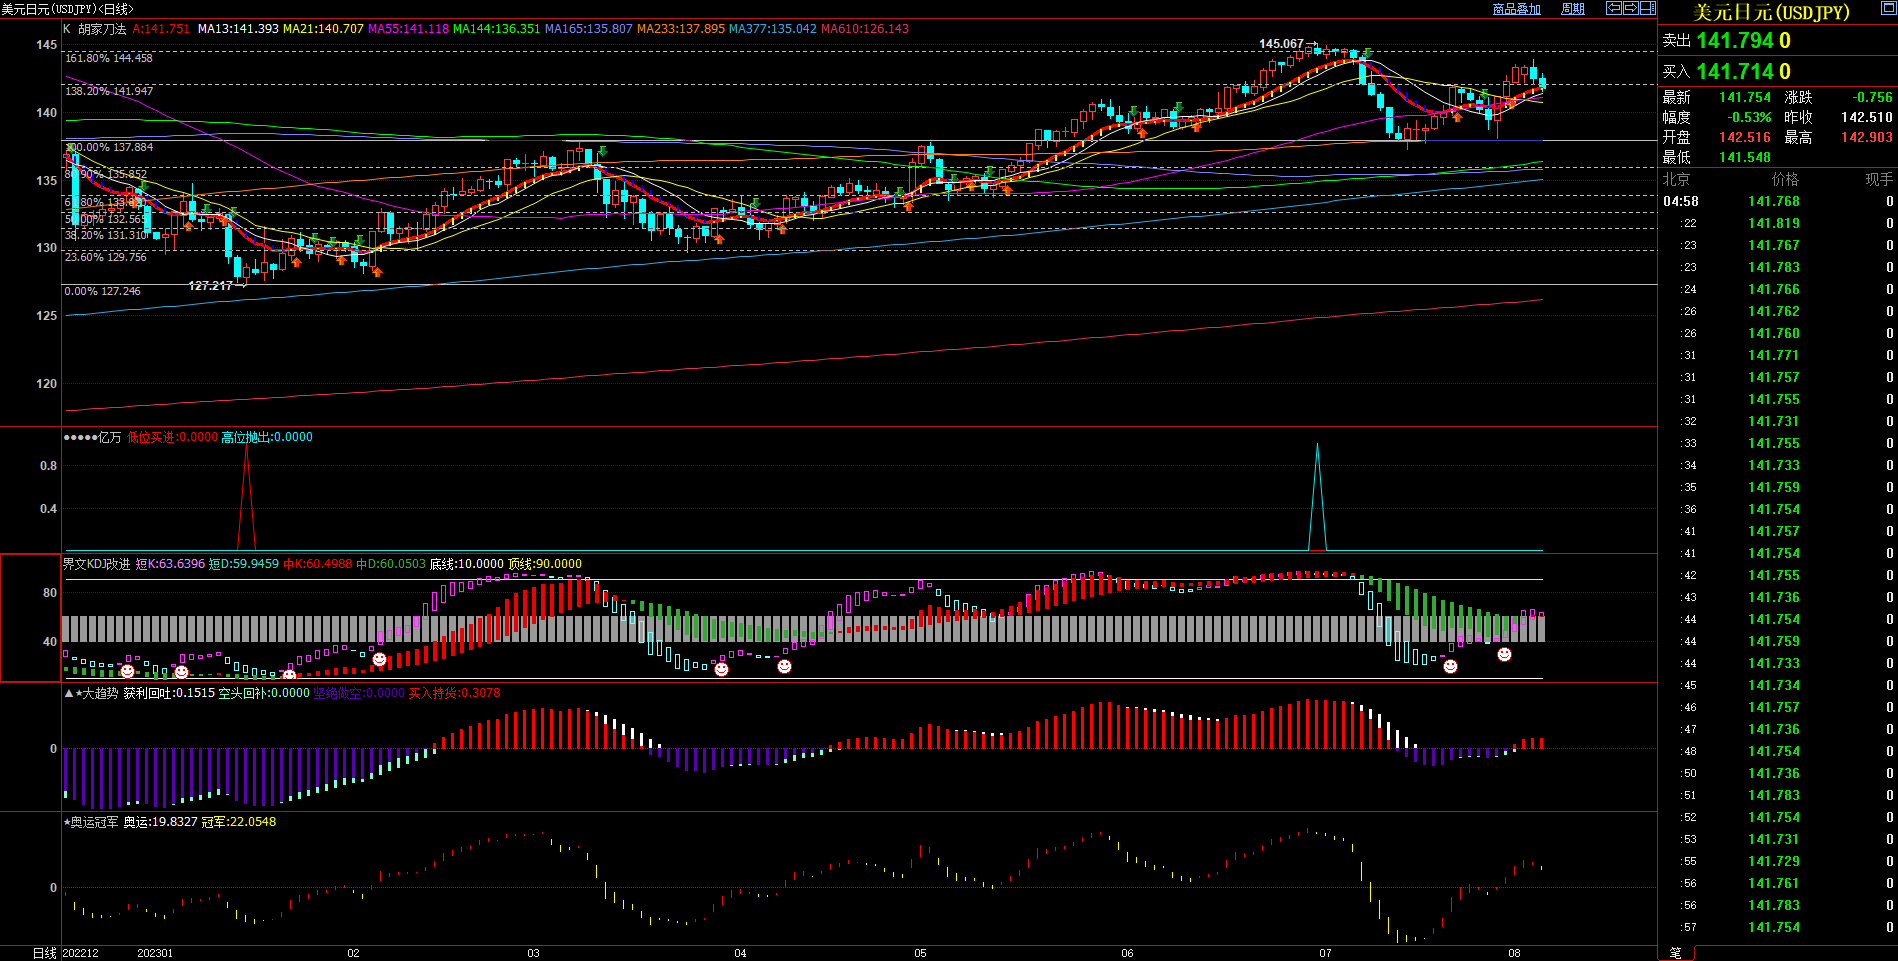Open the 商品叠加 overlay link
Viewport: 1898px width, 961px height.
click(1516, 9)
